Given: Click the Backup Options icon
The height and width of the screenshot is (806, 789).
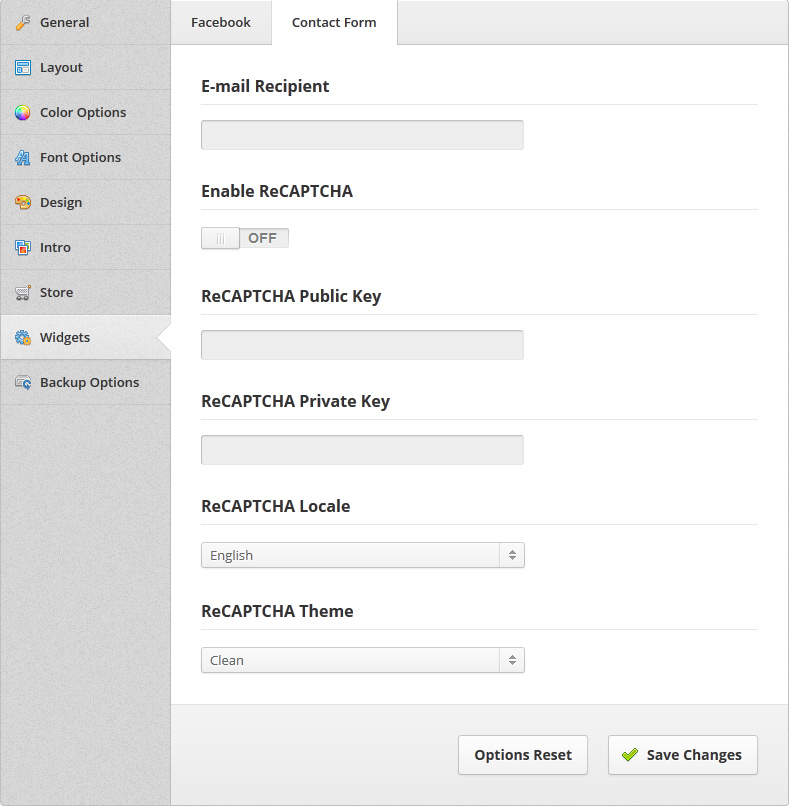Looking at the screenshot, I should [x=23, y=382].
